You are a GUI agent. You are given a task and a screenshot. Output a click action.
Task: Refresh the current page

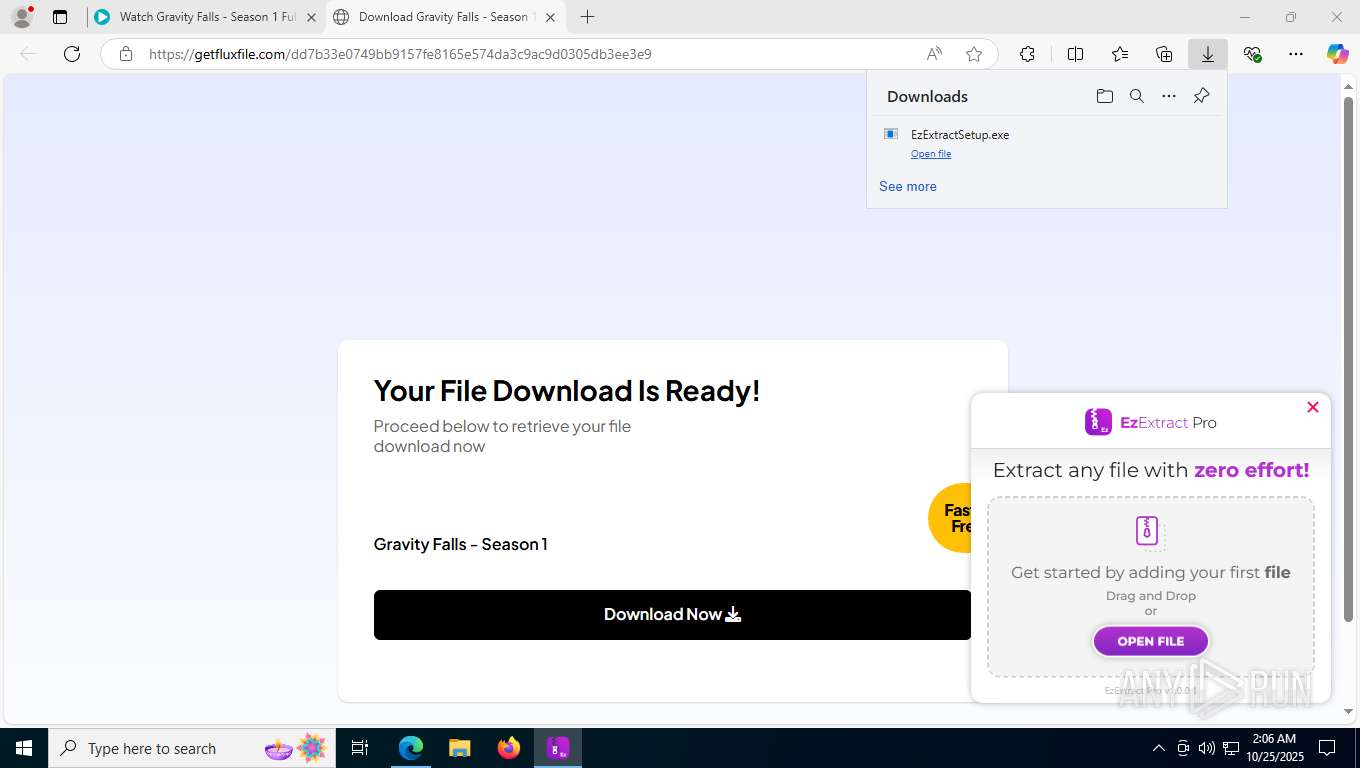coord(72,54)
